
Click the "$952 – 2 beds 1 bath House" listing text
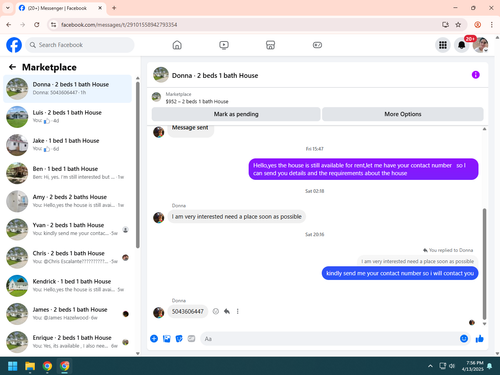click(197, 101)
